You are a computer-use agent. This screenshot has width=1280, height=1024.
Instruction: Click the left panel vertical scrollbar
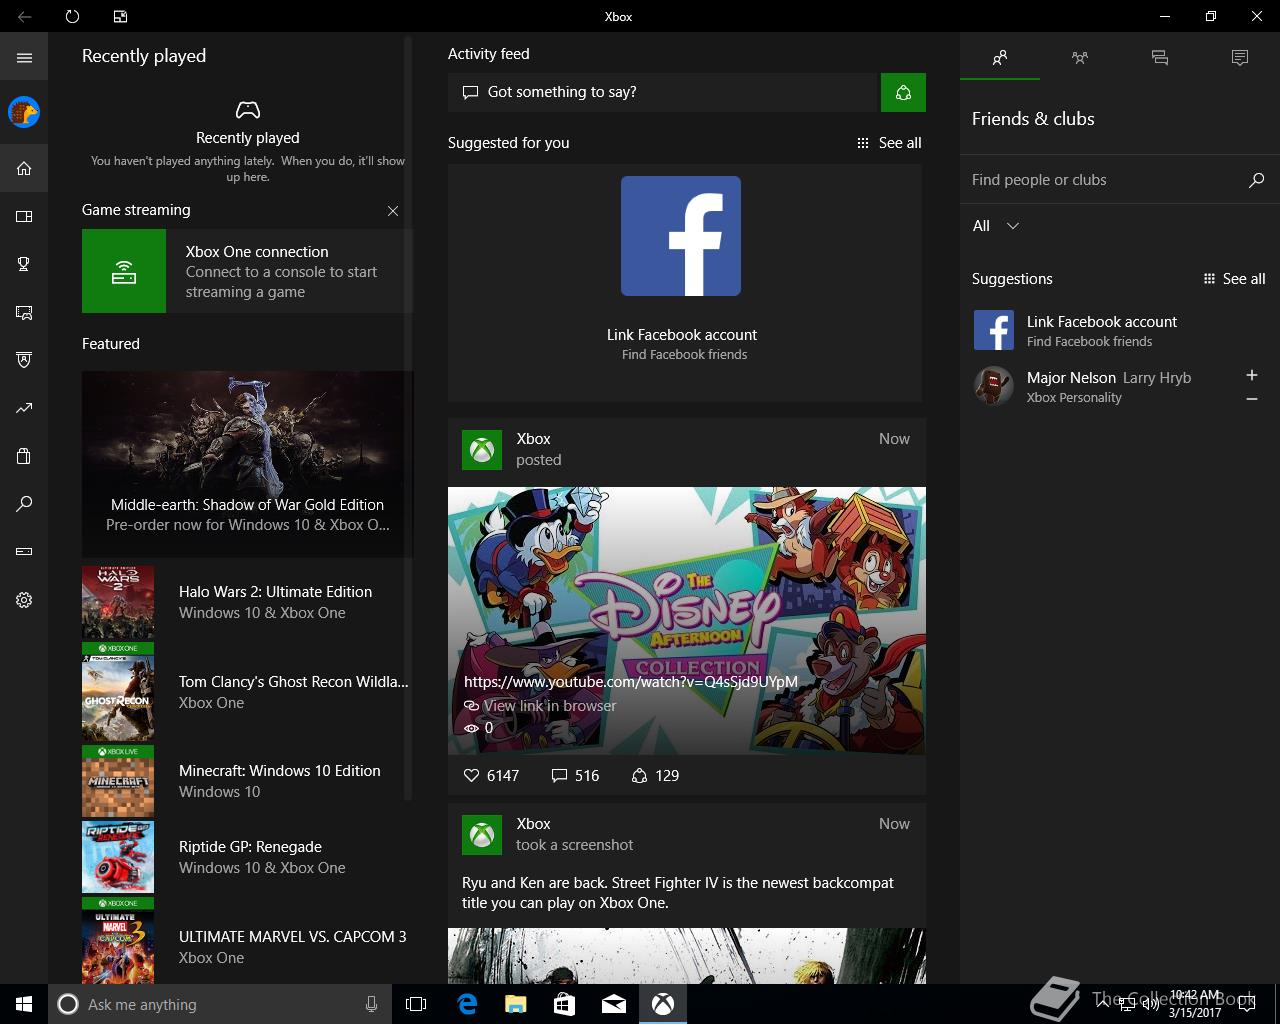(407, 420)
